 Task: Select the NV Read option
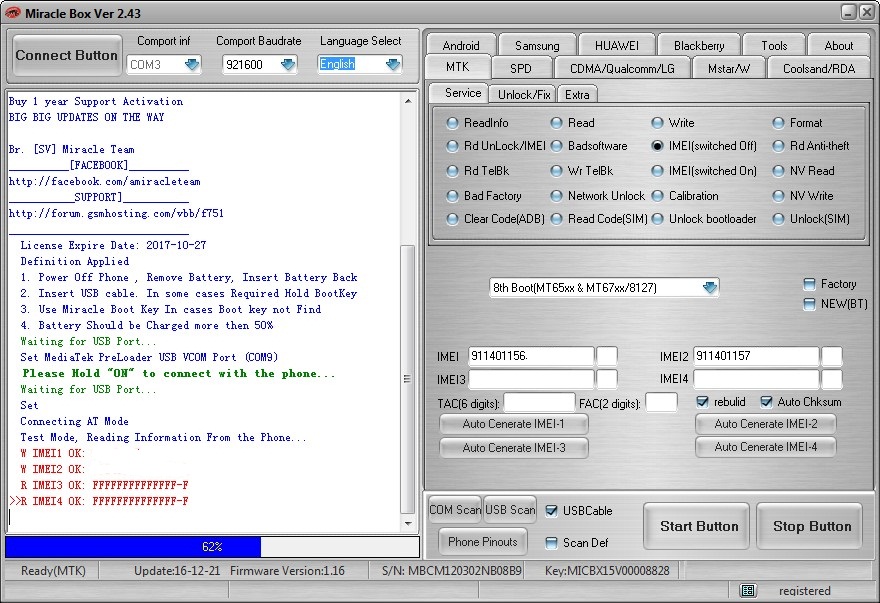778,171
